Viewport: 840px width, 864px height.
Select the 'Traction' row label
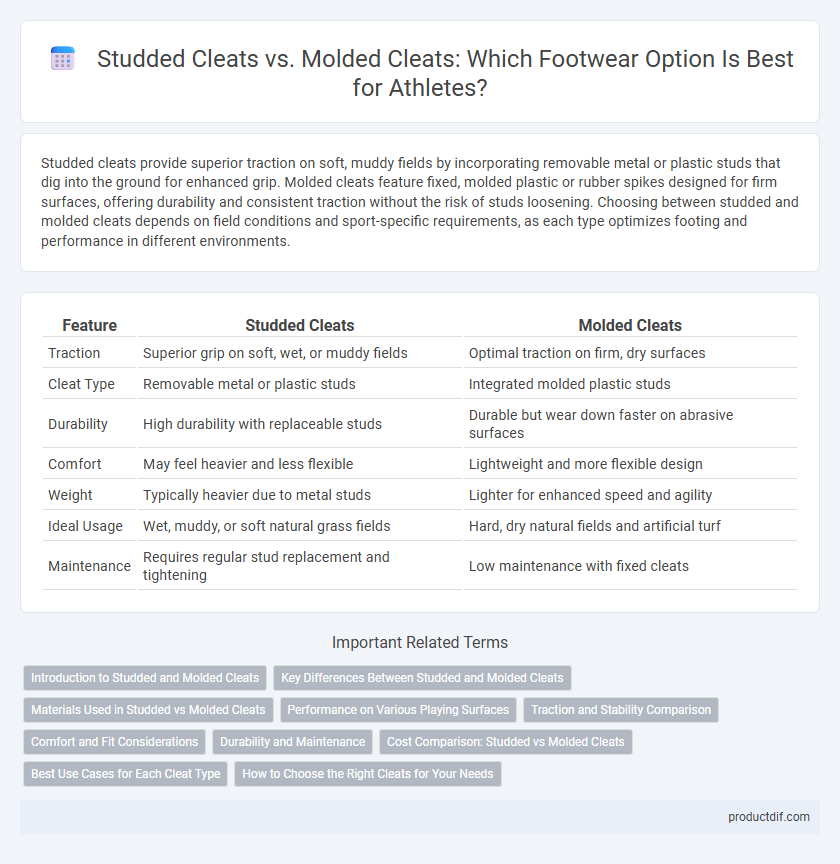pos(74,353)
